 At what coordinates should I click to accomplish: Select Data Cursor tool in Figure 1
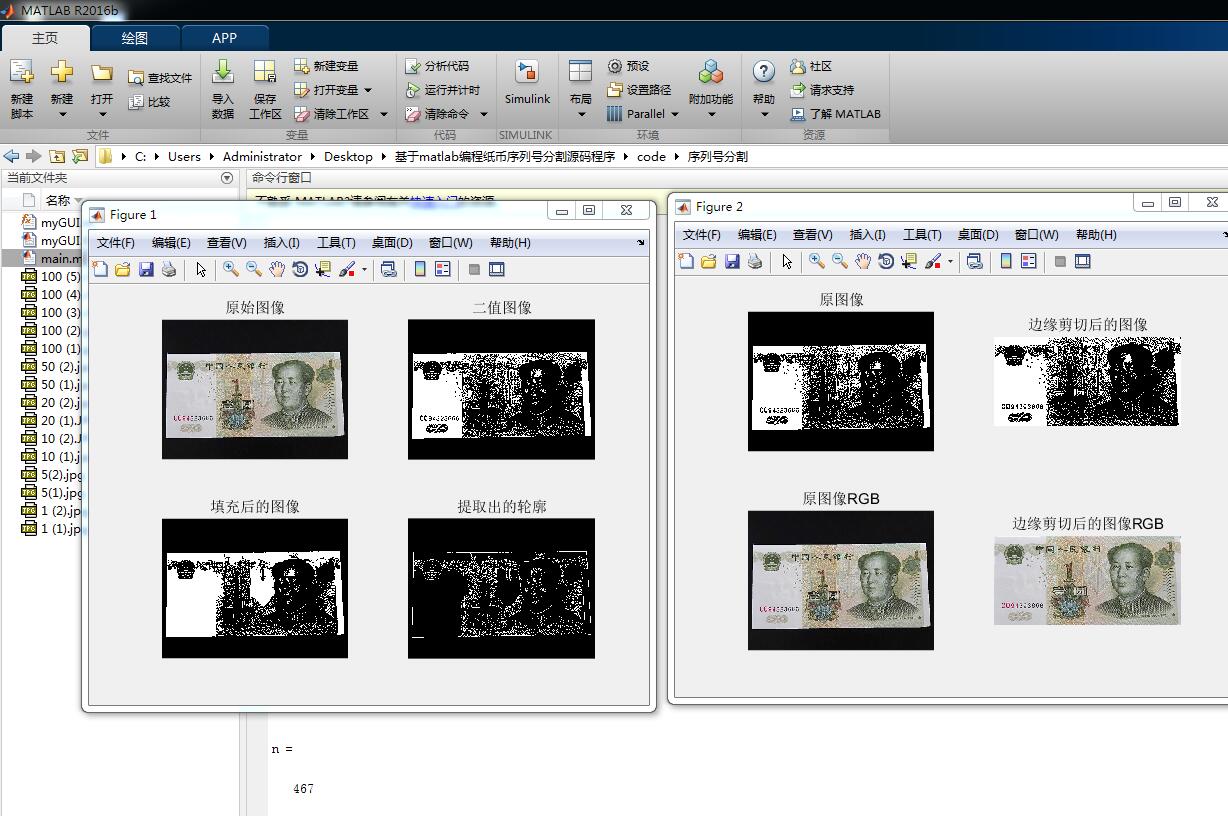pyautogui.click(x=323, y=269)
